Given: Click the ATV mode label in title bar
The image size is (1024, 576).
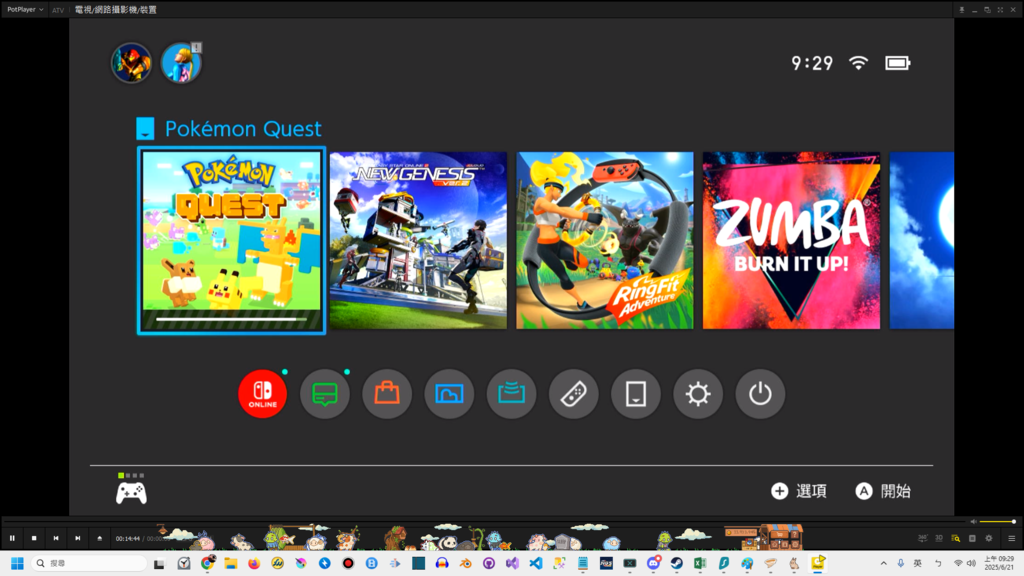Looking at the screenshot, I should (58, 10).
